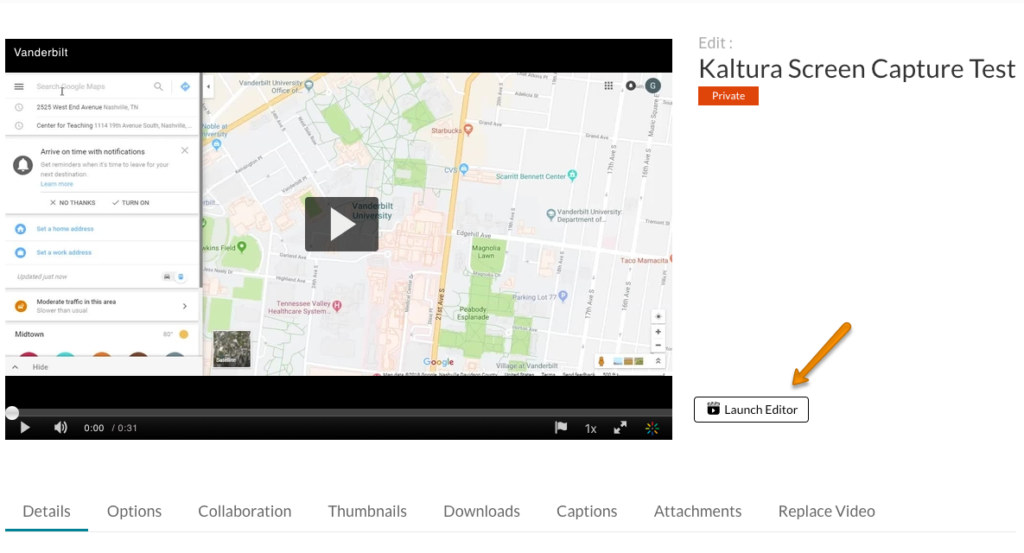Image resolution: width=1024 pixels, height=553 pixels.
Task: Click NO THANKS on notifications card
Action: click(72, 203)
